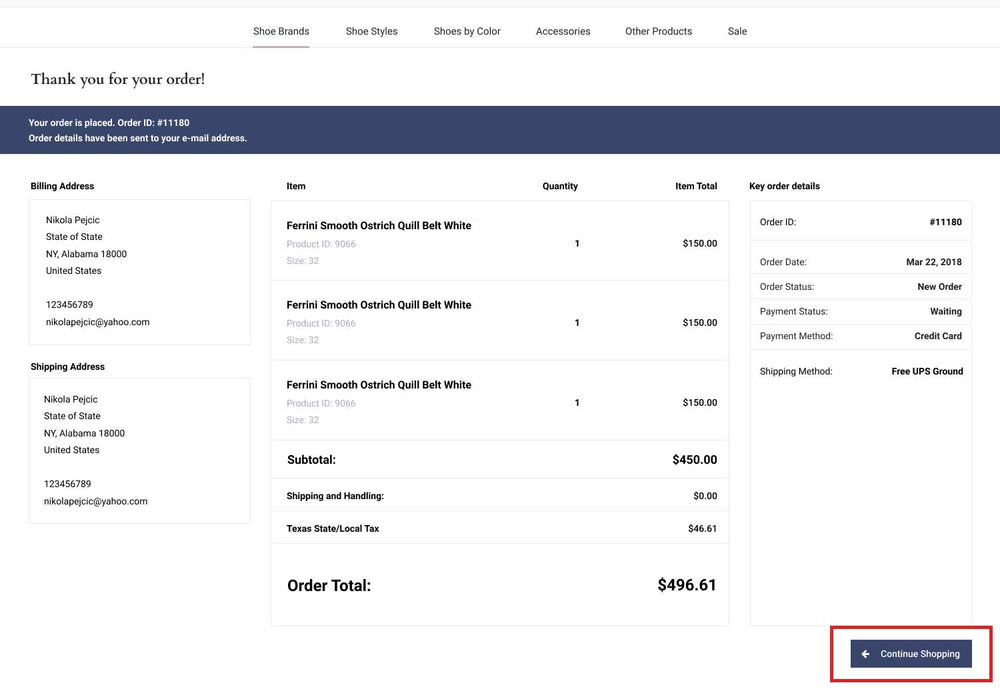This screenshot has height=699, width=1000.
Task: Click the Texas State/Local Tax row
Action: 500,528
